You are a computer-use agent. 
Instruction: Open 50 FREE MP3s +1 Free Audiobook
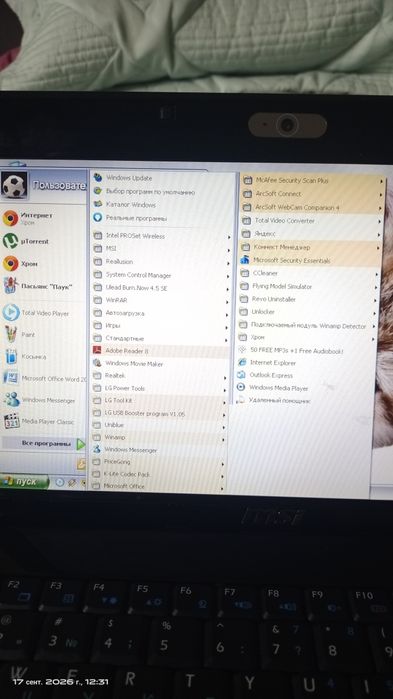pyautogui.click(x=307, y=351)
